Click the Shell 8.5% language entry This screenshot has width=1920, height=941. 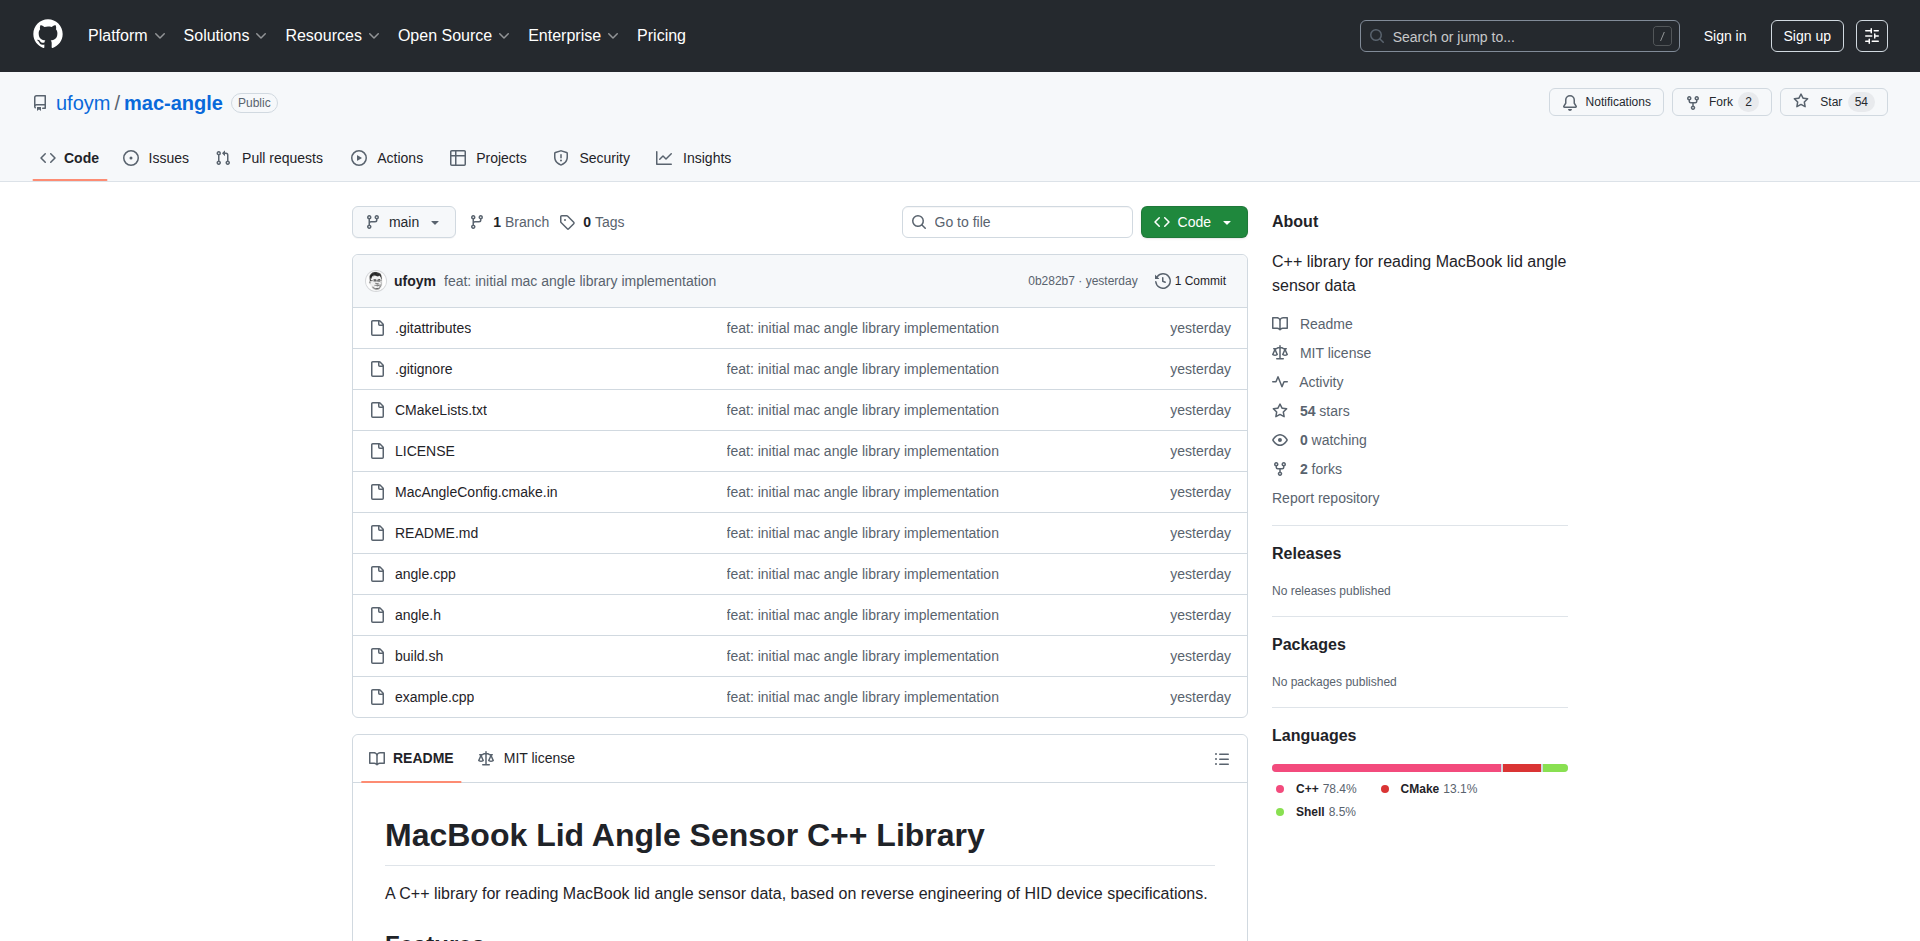[1316, 812]
